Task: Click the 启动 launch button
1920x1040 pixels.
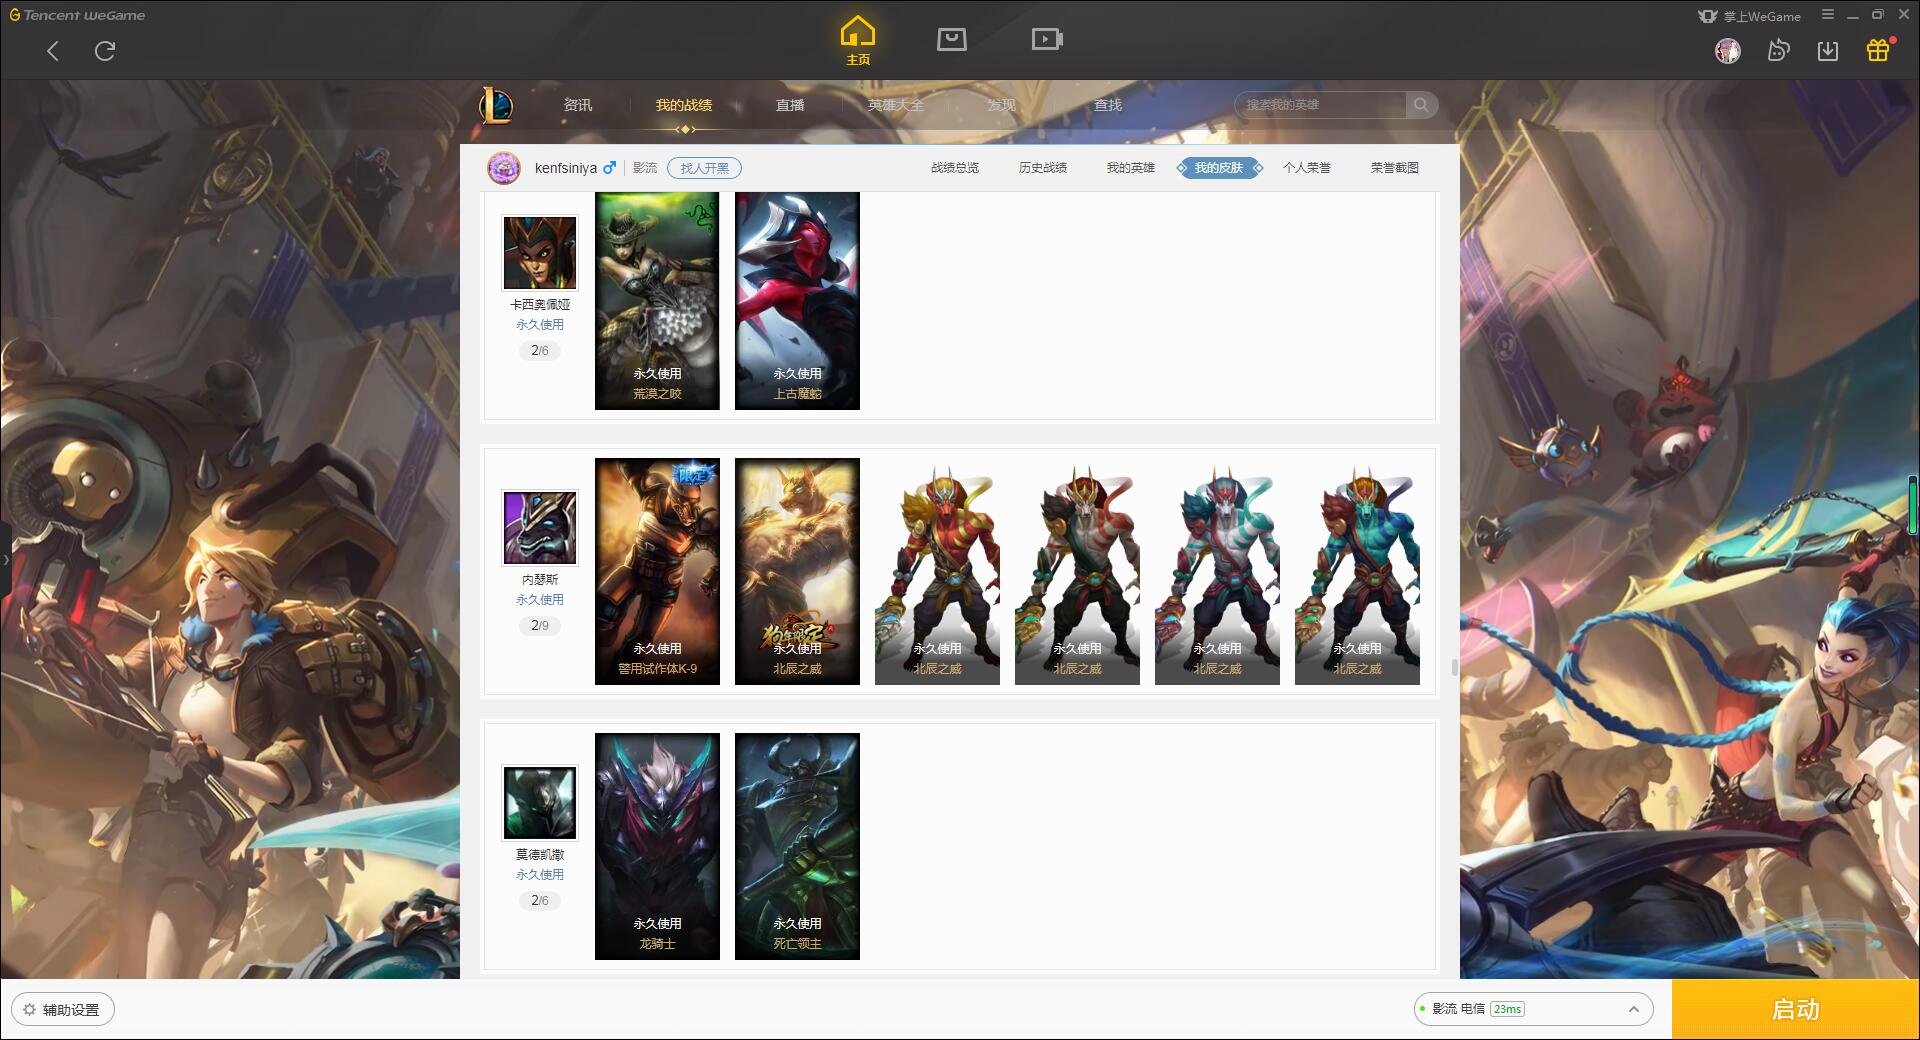Action: click(1796, 1010)
